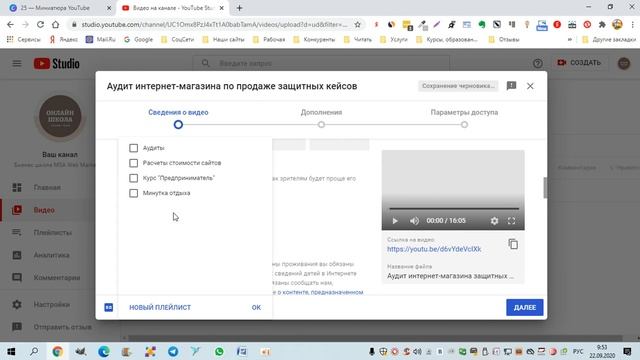This screenshot has width=640, height=360.
Task: Click the preview video progress bar
Action: 454,209
